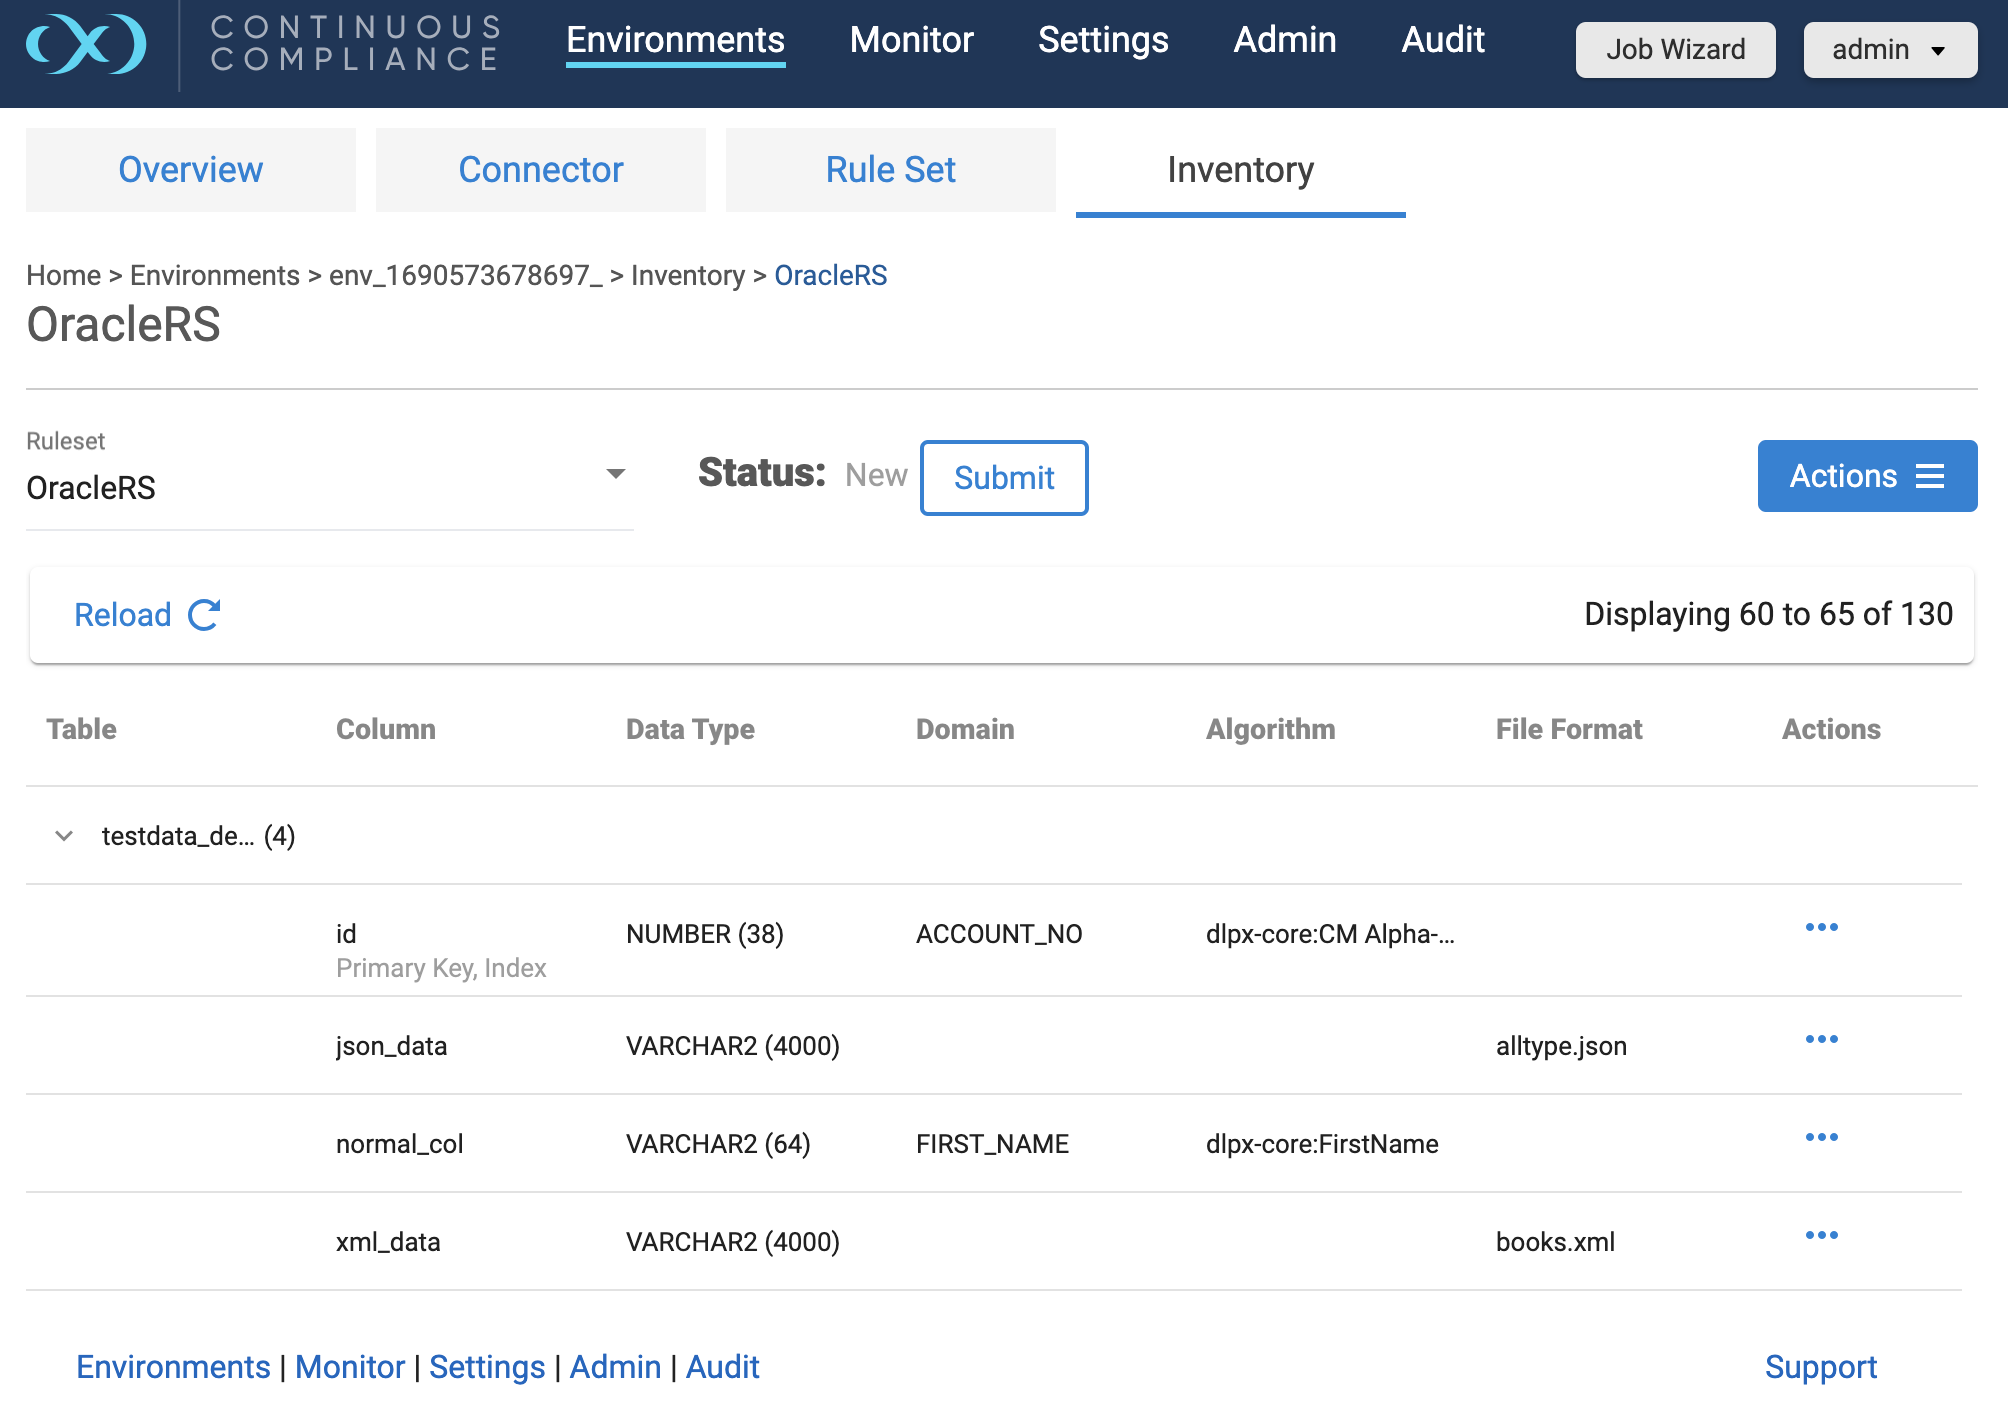Image resolution: width=2008 pixels, height=1426 pixels.
Task: Collapse the testdata_de... table group
Action: [64, 836]
